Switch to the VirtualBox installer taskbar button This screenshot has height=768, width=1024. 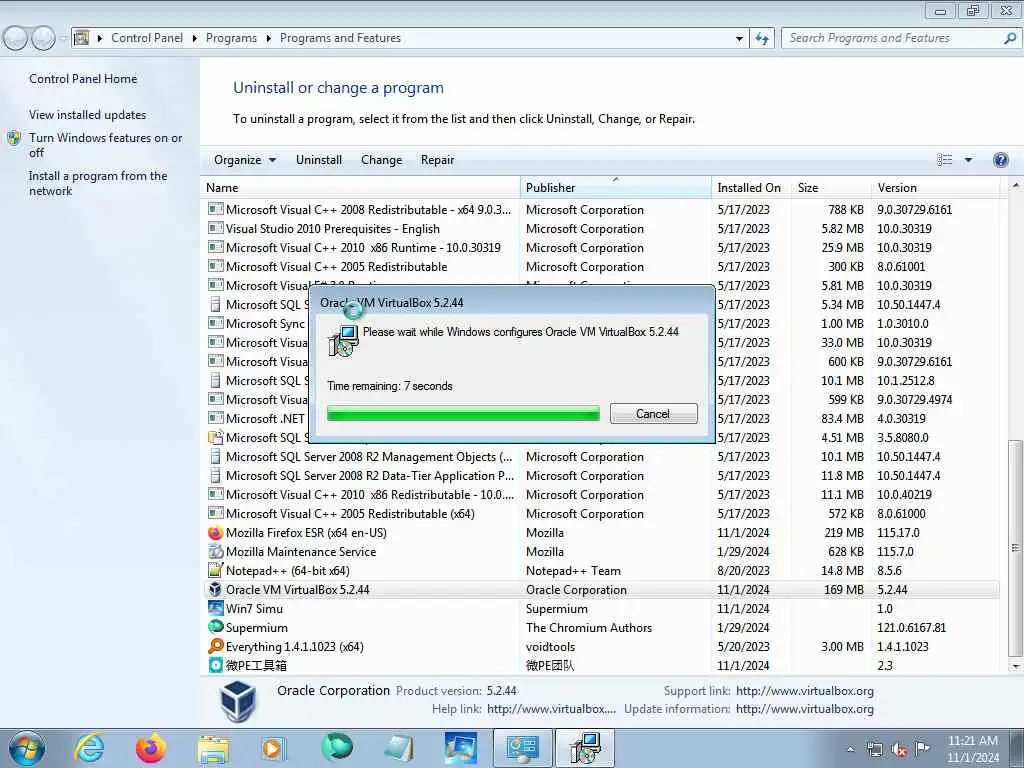click(585, 748)
